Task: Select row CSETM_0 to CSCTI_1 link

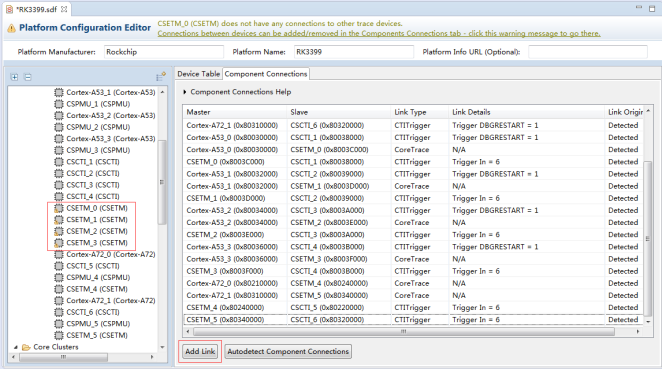Action: (x=414, y=162)
